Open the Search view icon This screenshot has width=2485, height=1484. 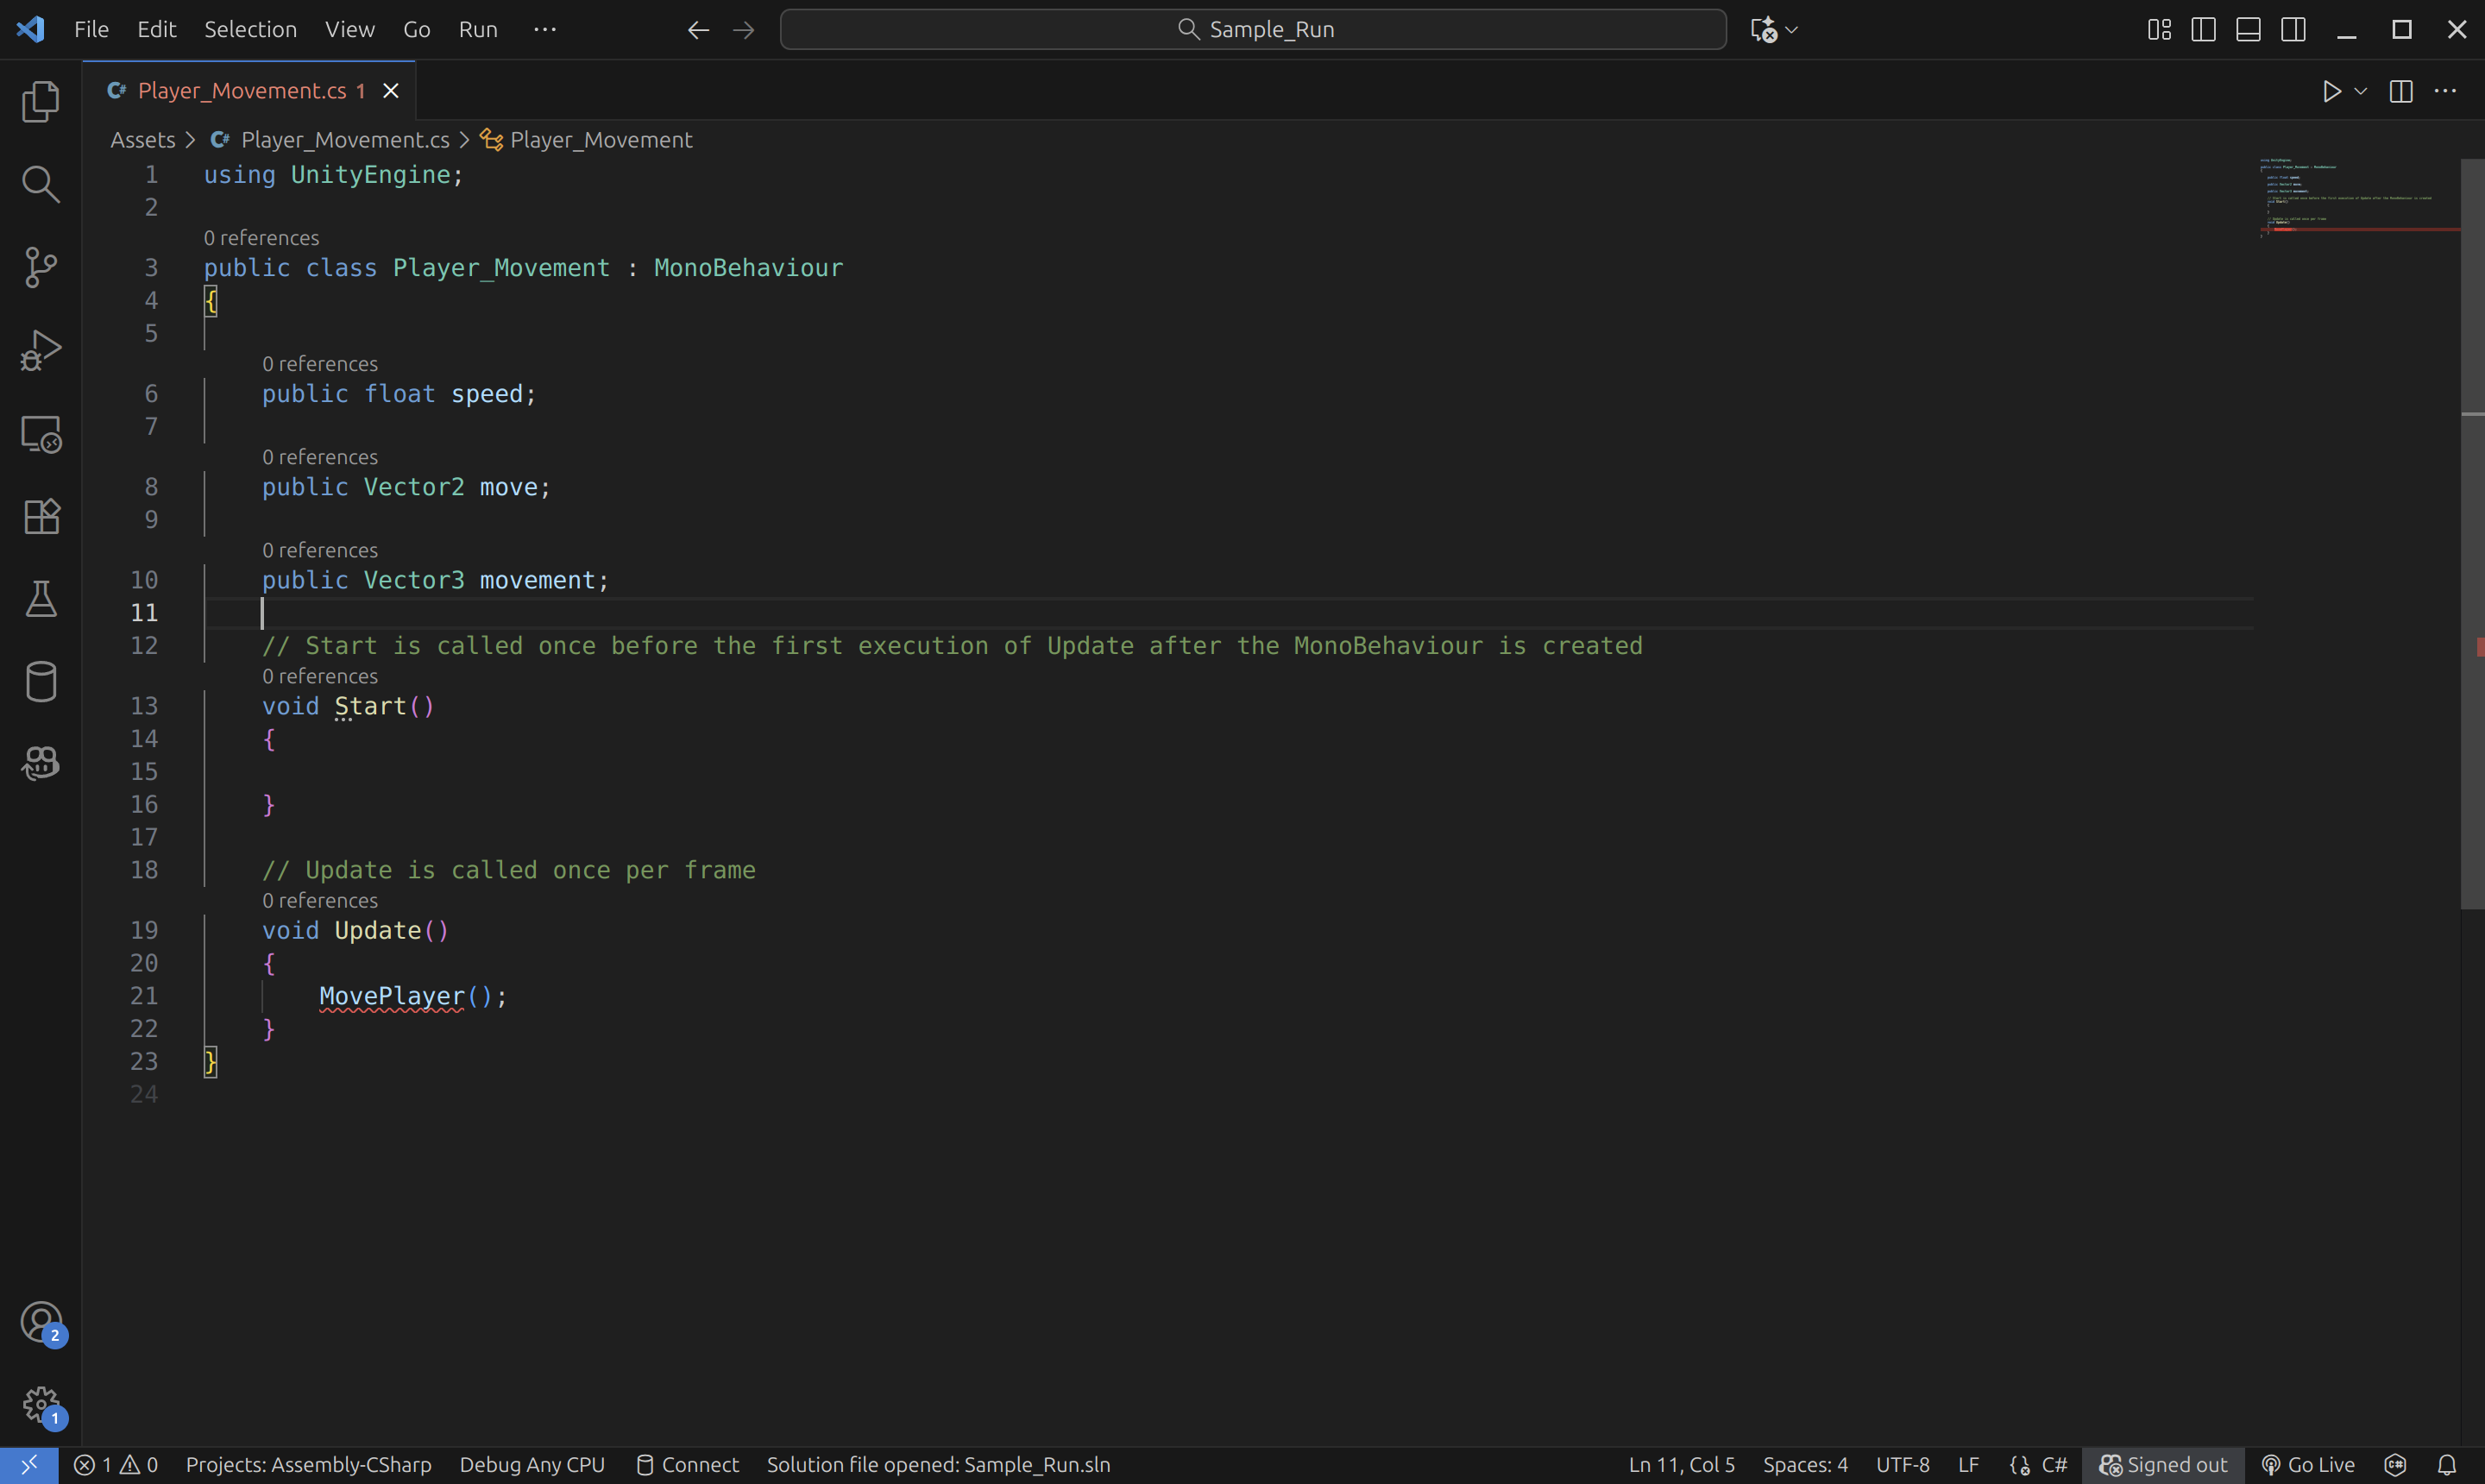click(41, 184)
